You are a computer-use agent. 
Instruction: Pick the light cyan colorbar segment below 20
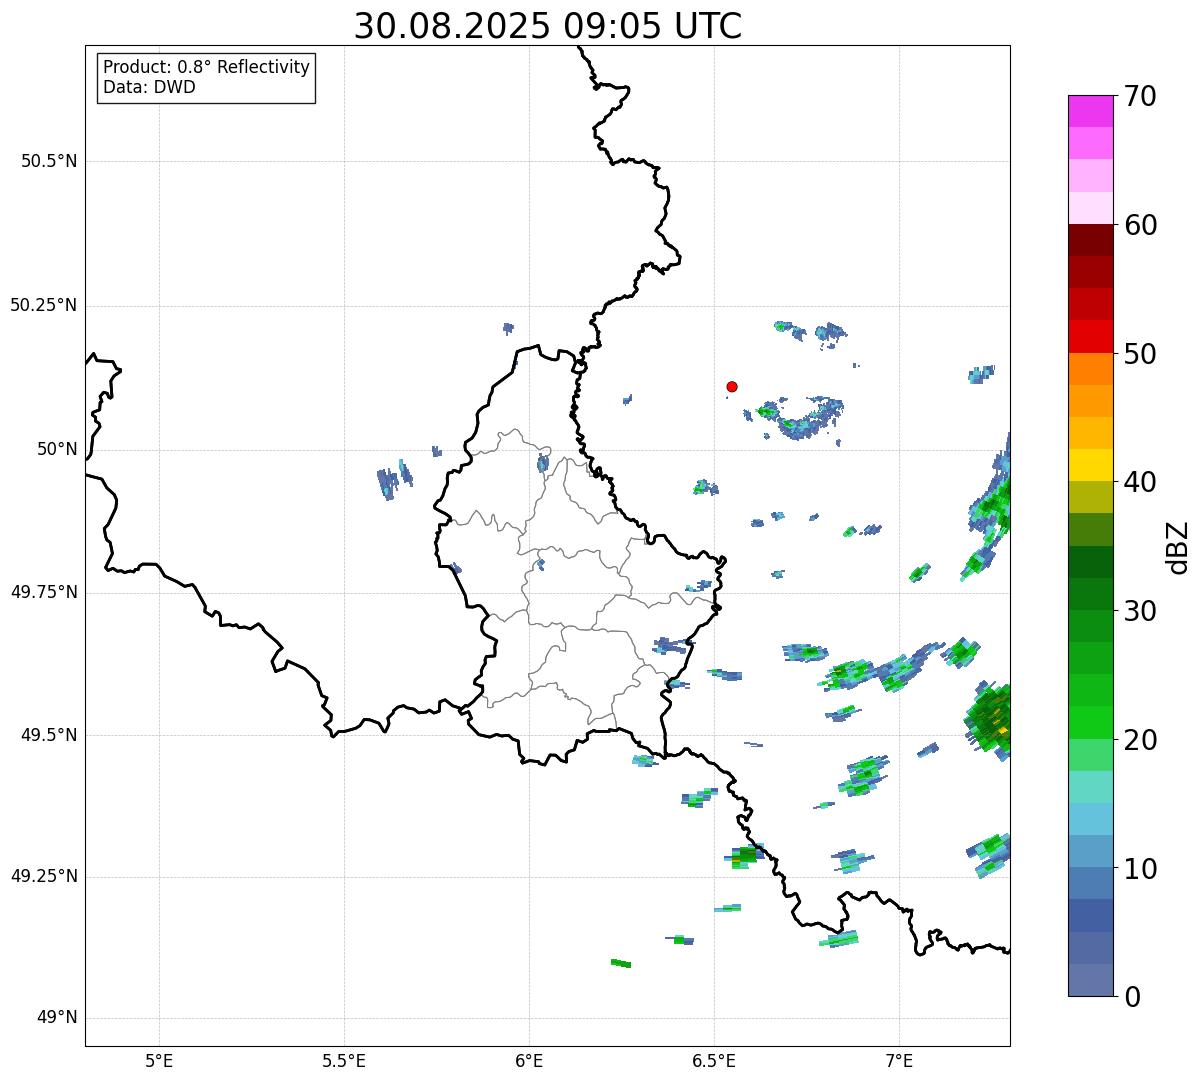click(x=1091, y=787)
